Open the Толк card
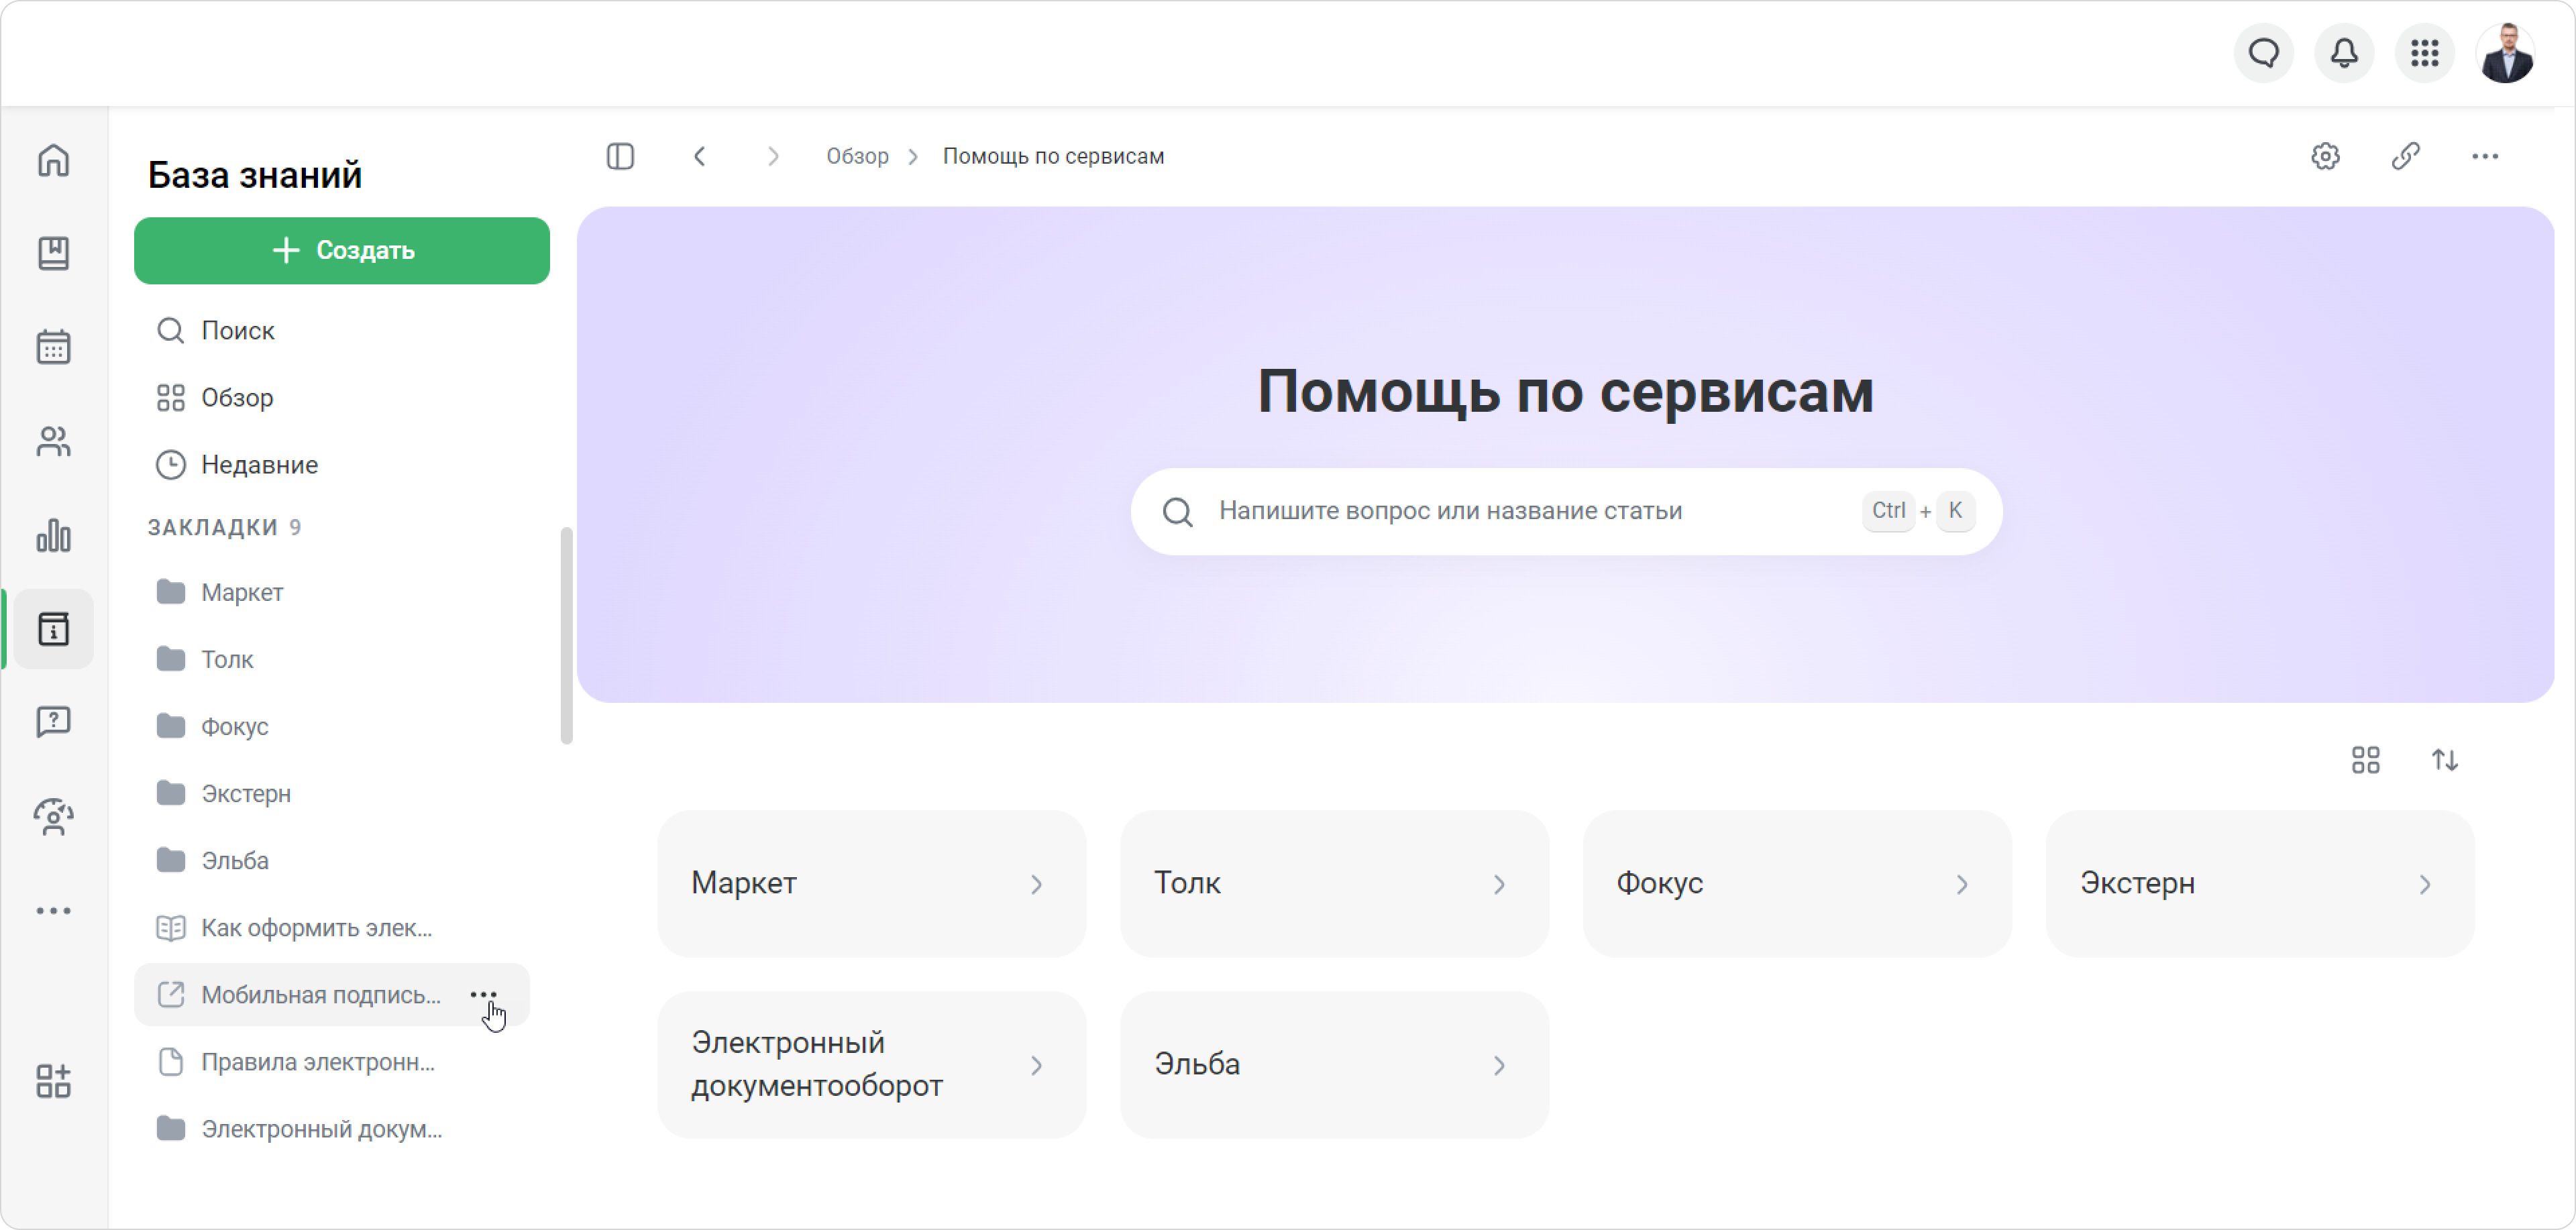This screenshot has height=1230, width=2576. (1334, 883)
